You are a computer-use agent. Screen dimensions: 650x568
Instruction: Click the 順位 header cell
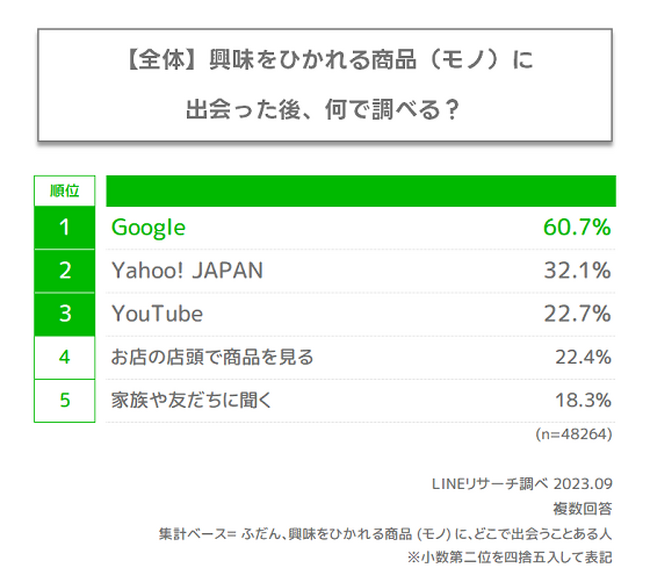click(64, 190)
